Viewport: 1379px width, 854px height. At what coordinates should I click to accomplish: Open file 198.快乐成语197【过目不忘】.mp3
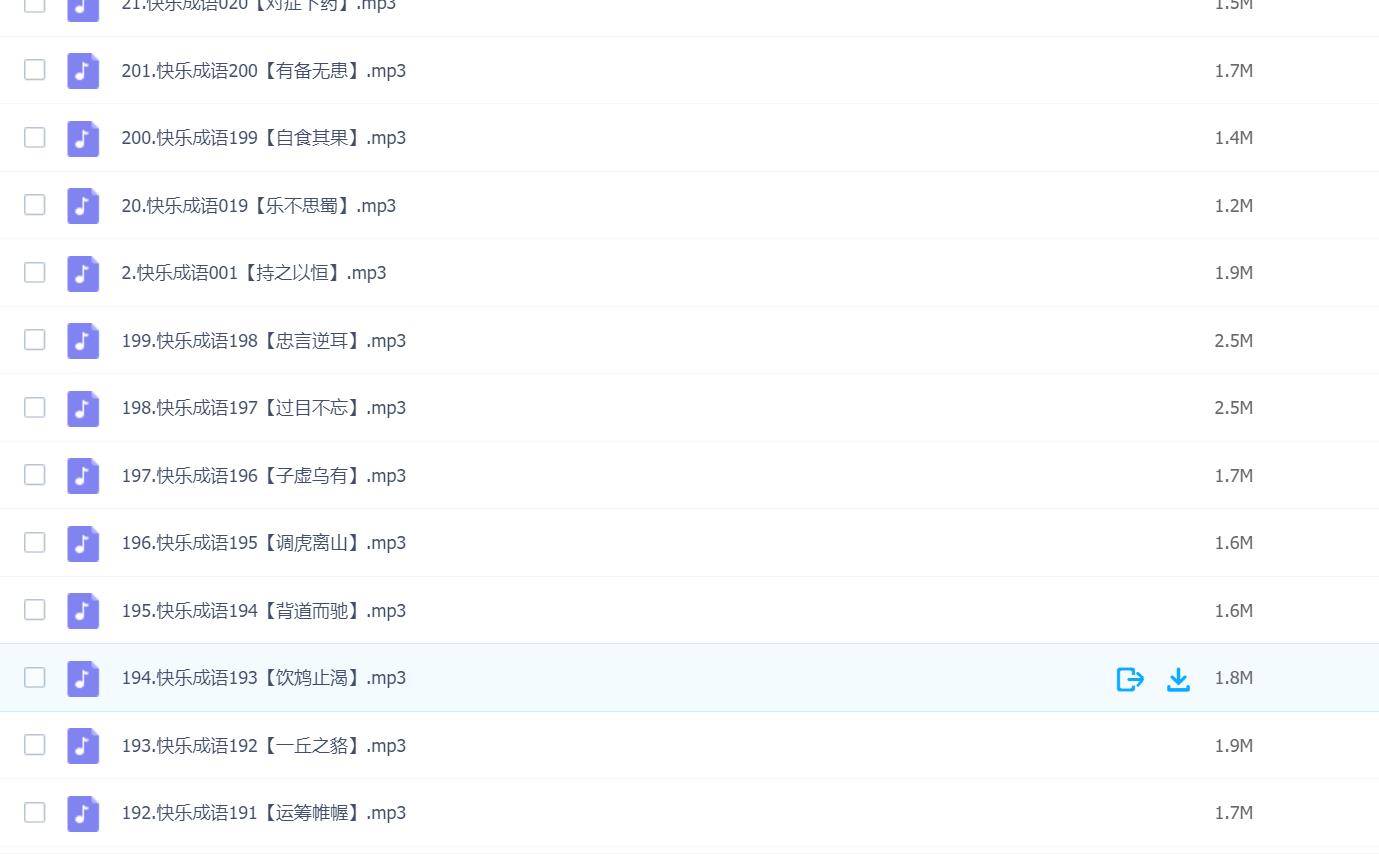click(264, 408)
